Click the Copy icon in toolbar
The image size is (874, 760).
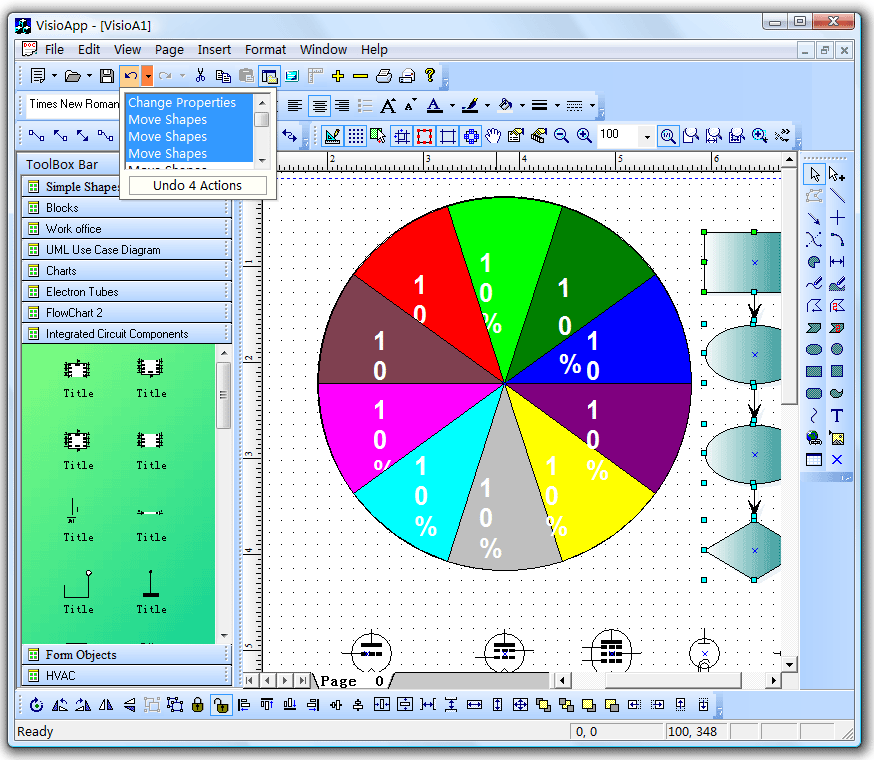(223, 75)
